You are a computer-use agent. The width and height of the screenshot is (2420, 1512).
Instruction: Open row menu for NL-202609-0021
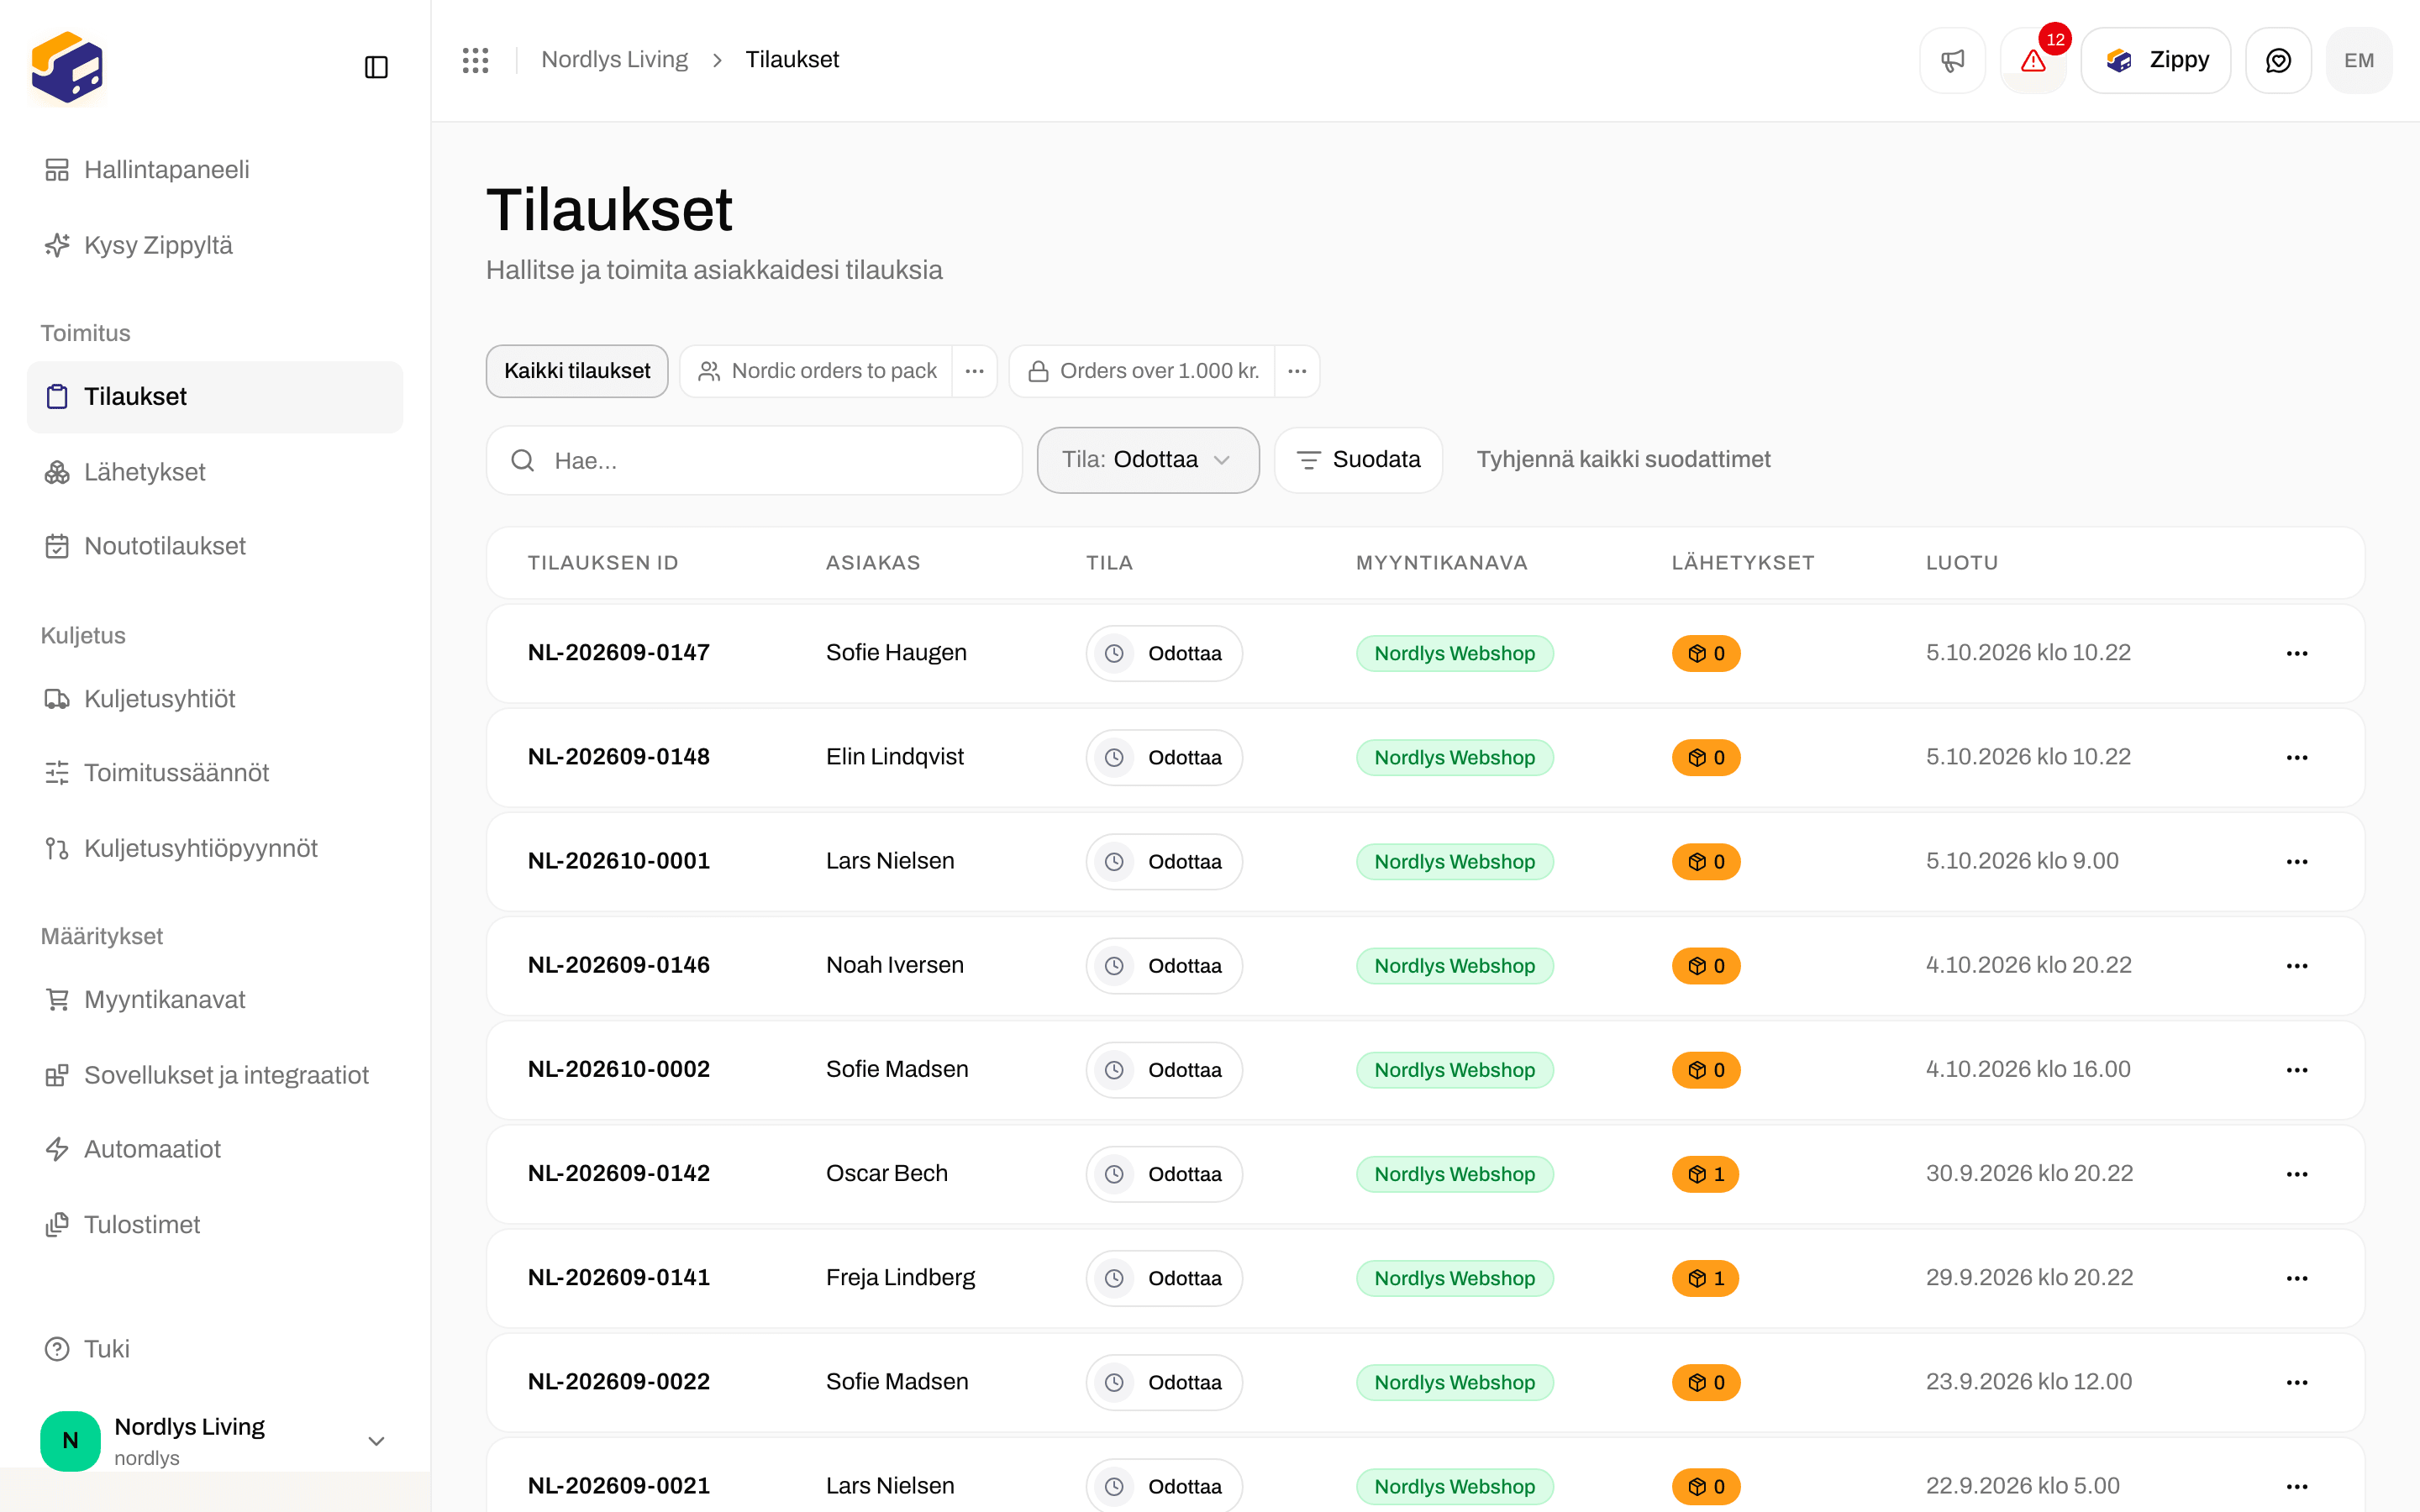(2297, 1487)
